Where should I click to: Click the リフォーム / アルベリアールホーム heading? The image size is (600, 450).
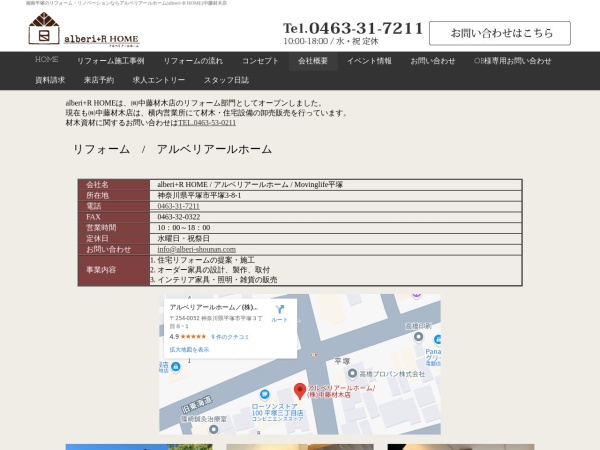172,149
